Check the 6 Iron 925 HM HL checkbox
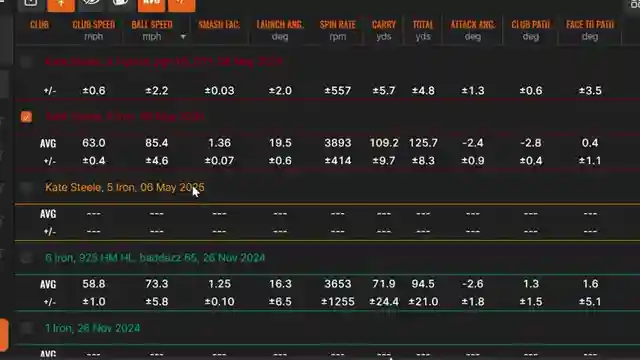Viewport: 640px width, 360px height. 26,258
